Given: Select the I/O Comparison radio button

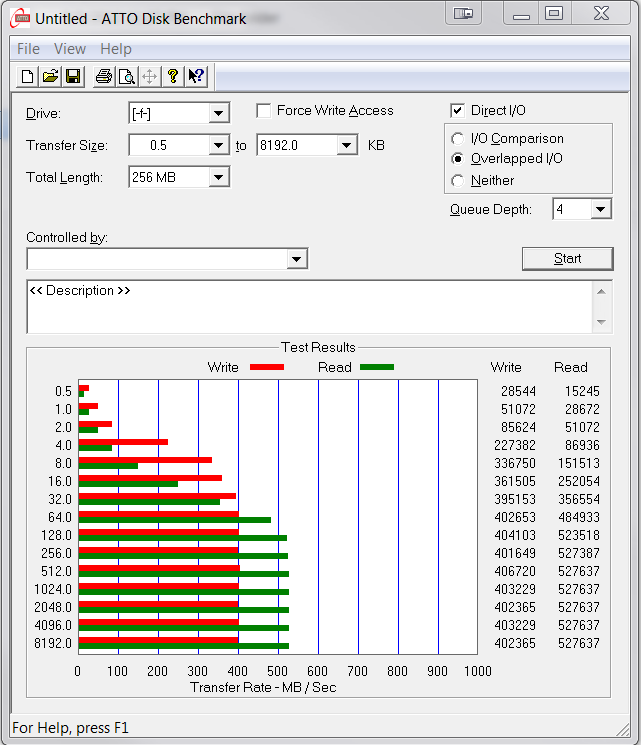Looking at the screenshot, I should point(458,139).
